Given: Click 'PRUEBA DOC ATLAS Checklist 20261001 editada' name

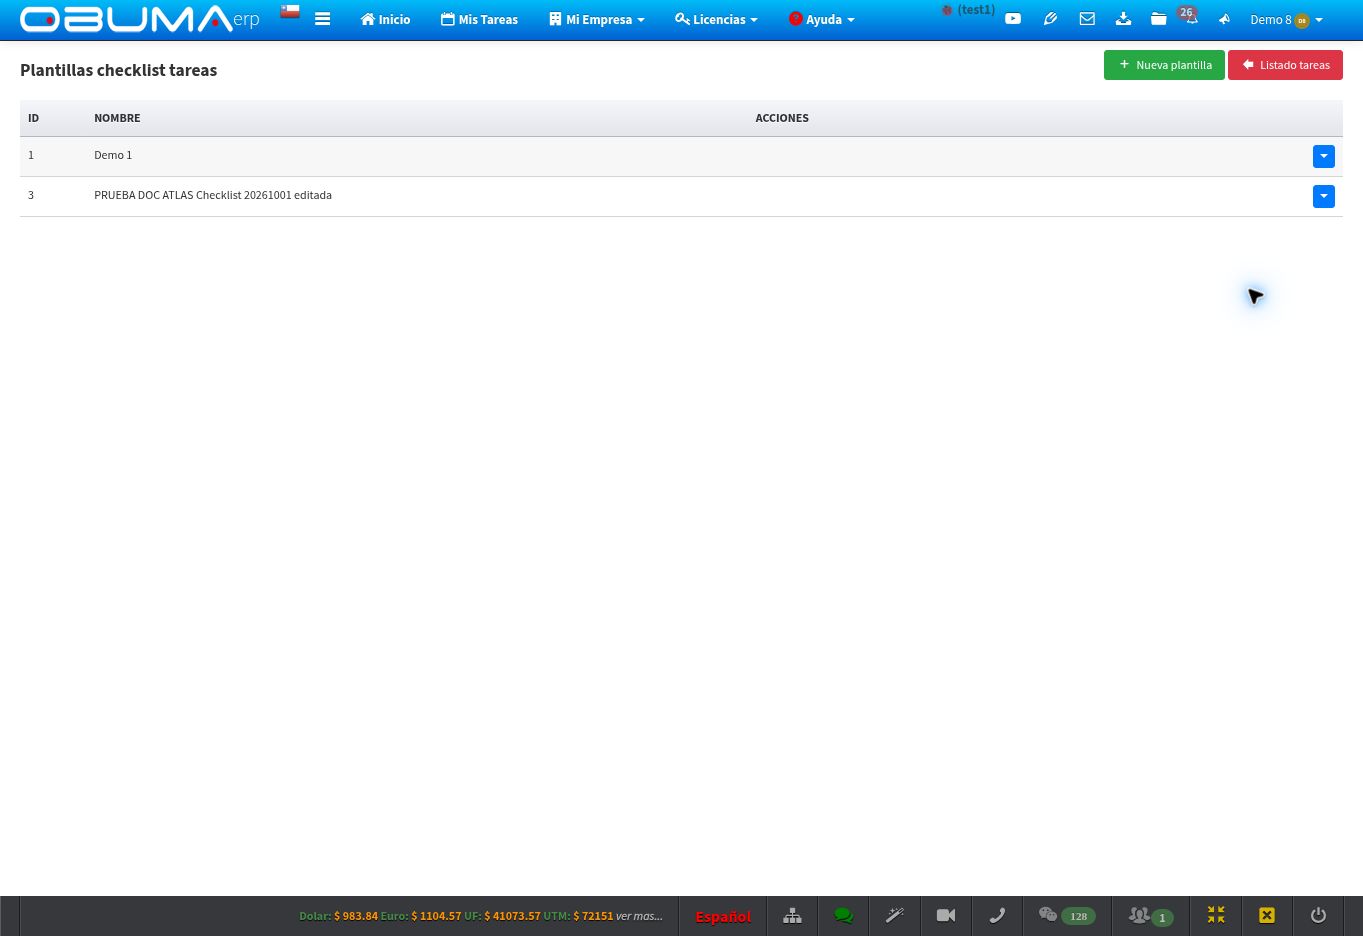Looking at the screenshot, I should pos(213,195).
